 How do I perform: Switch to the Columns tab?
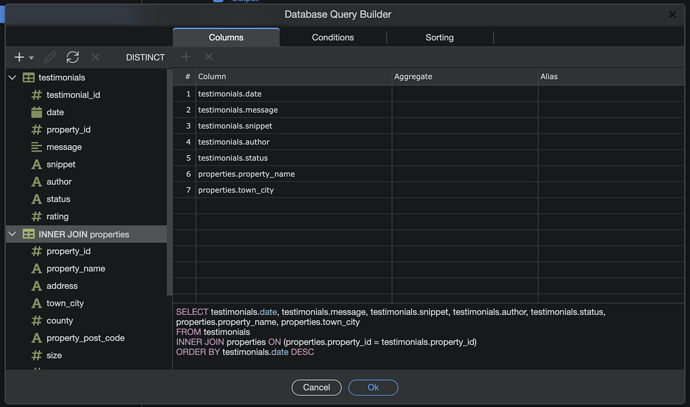point(226,37)
